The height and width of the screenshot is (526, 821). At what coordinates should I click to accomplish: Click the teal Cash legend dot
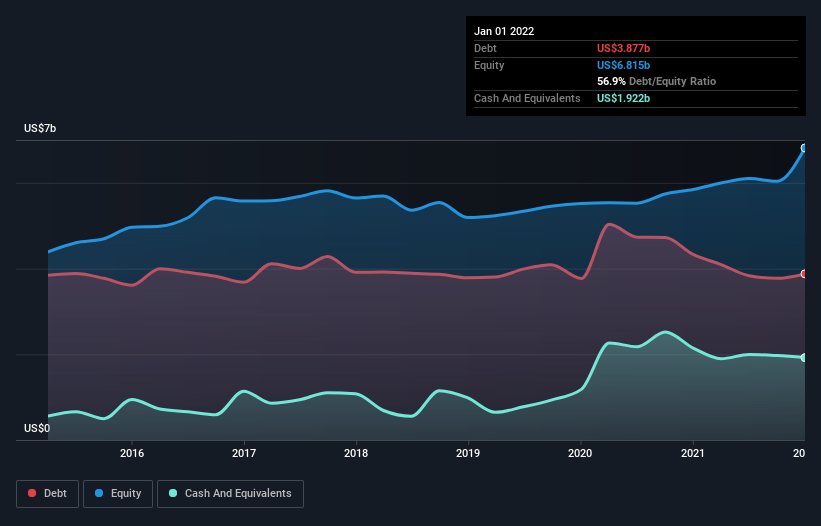(x=173, y=493)
